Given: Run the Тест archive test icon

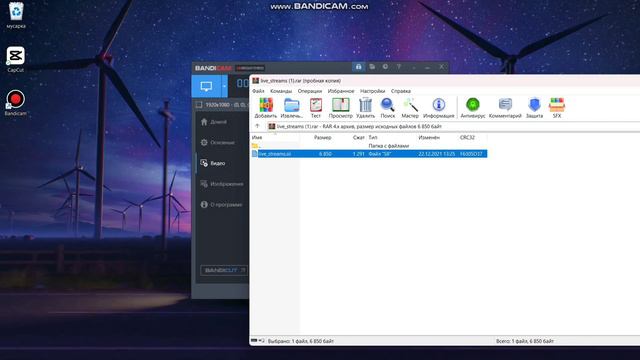Looking at the screenshot, I should coord(316,105).
